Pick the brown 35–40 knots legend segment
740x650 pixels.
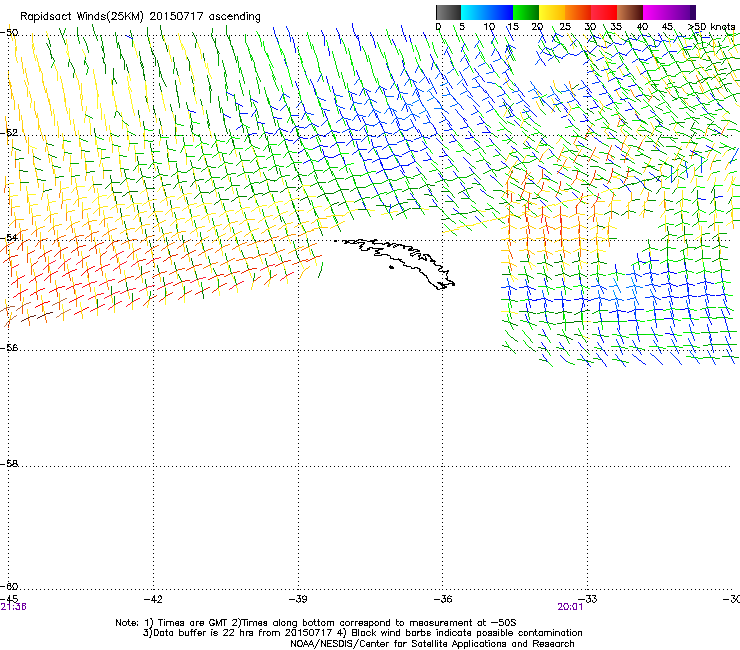pos(630,12)
